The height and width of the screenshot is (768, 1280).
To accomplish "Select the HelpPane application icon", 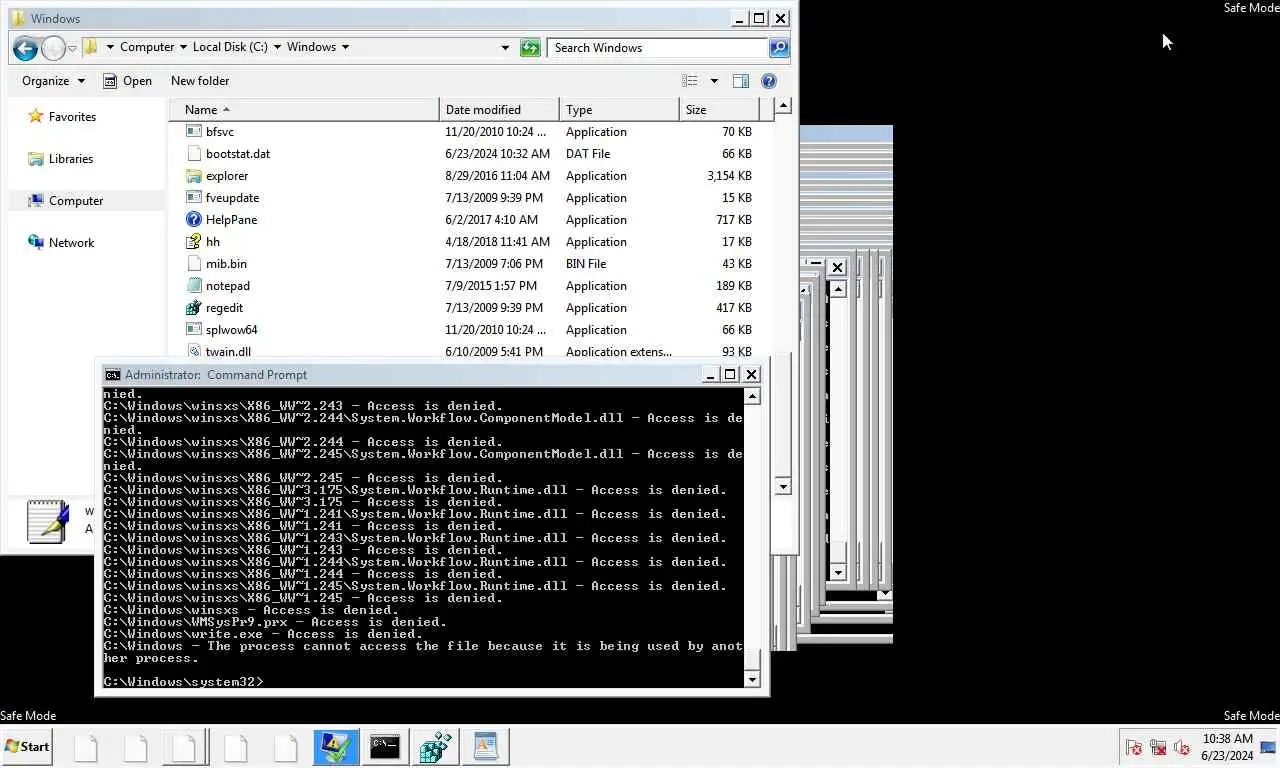I will pyautogui.click(x=194, y=219).
